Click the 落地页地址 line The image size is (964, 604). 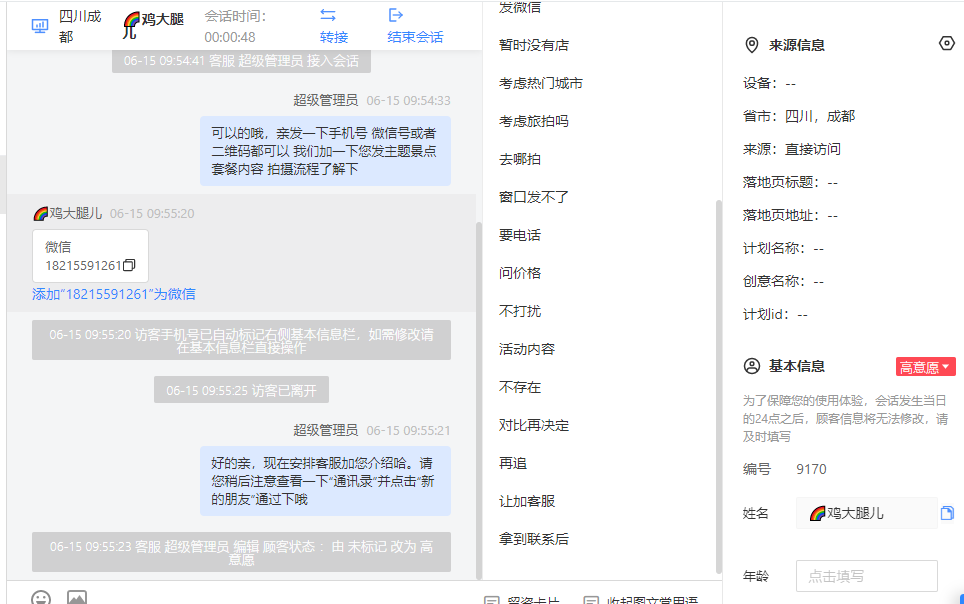click(x=790, y=215)
